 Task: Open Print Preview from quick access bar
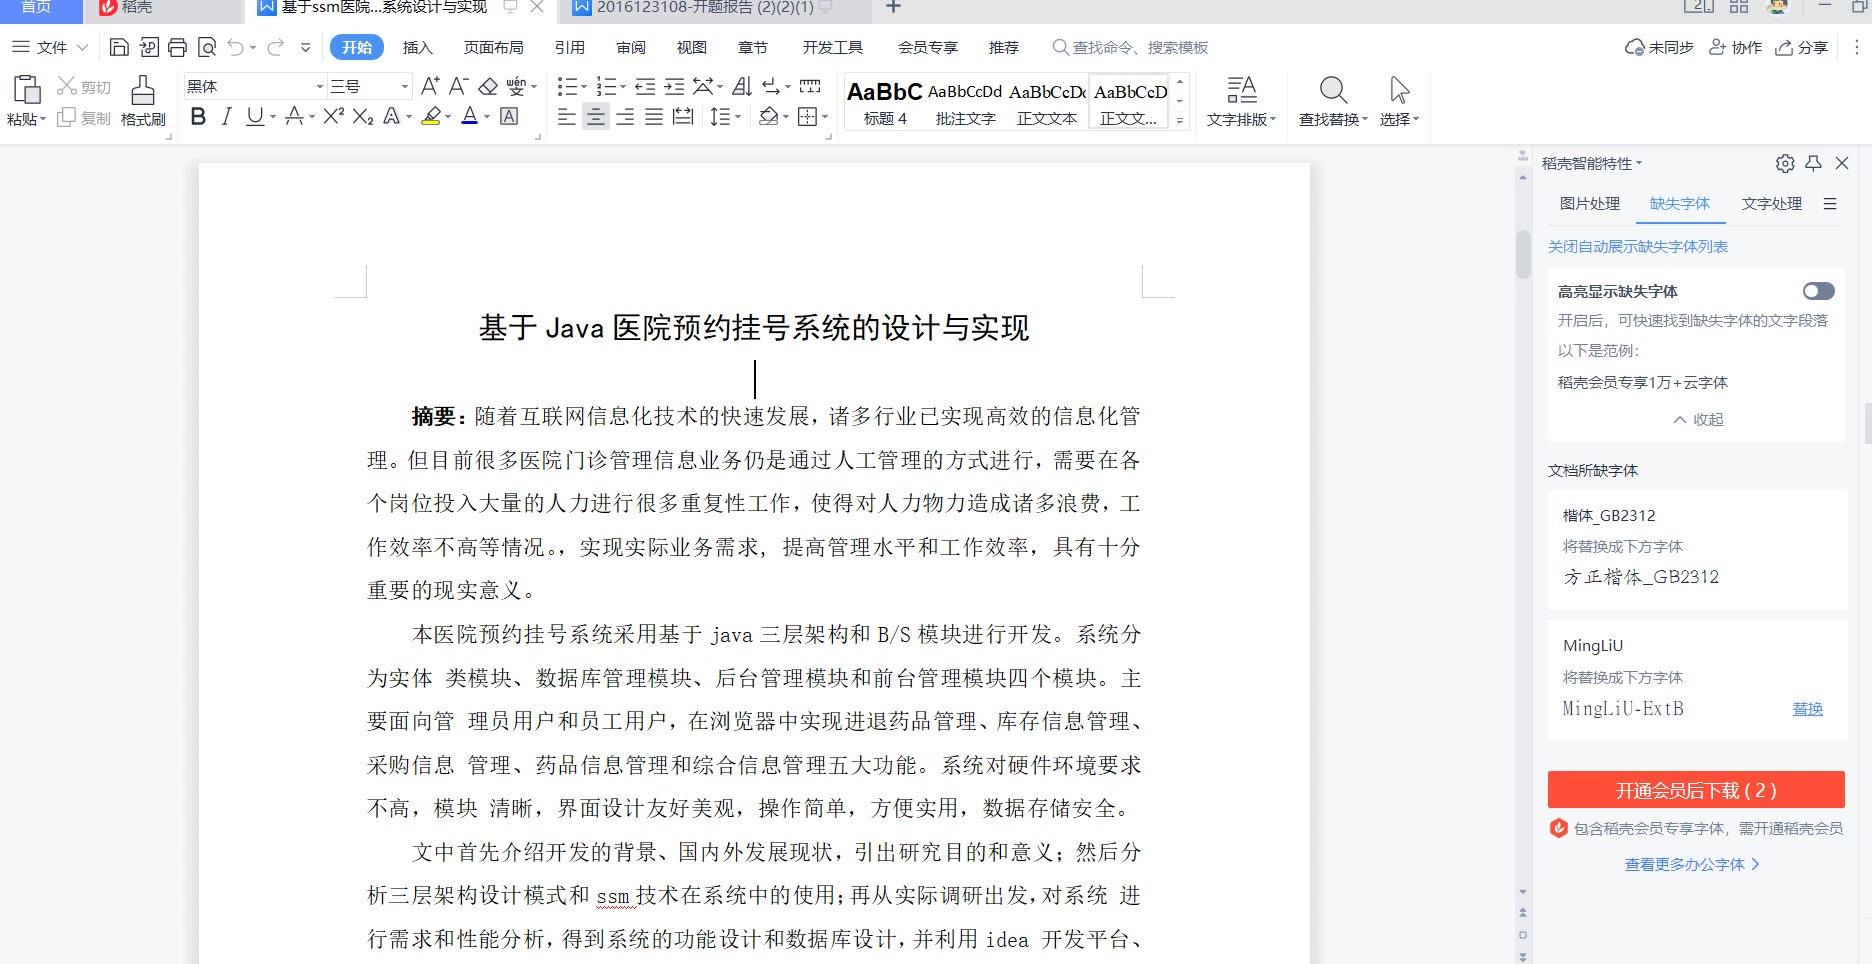(207, 47)
